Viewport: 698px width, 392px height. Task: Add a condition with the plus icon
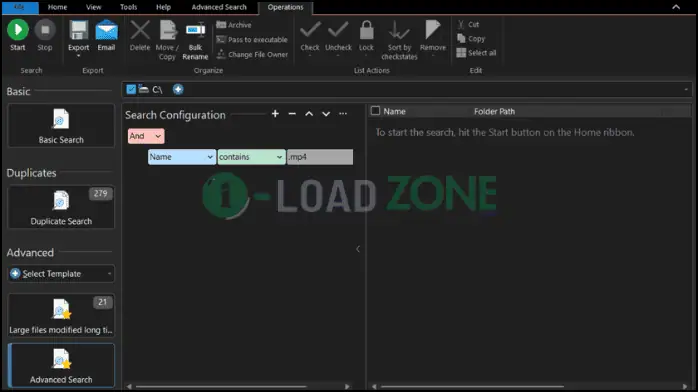[275, 114]
